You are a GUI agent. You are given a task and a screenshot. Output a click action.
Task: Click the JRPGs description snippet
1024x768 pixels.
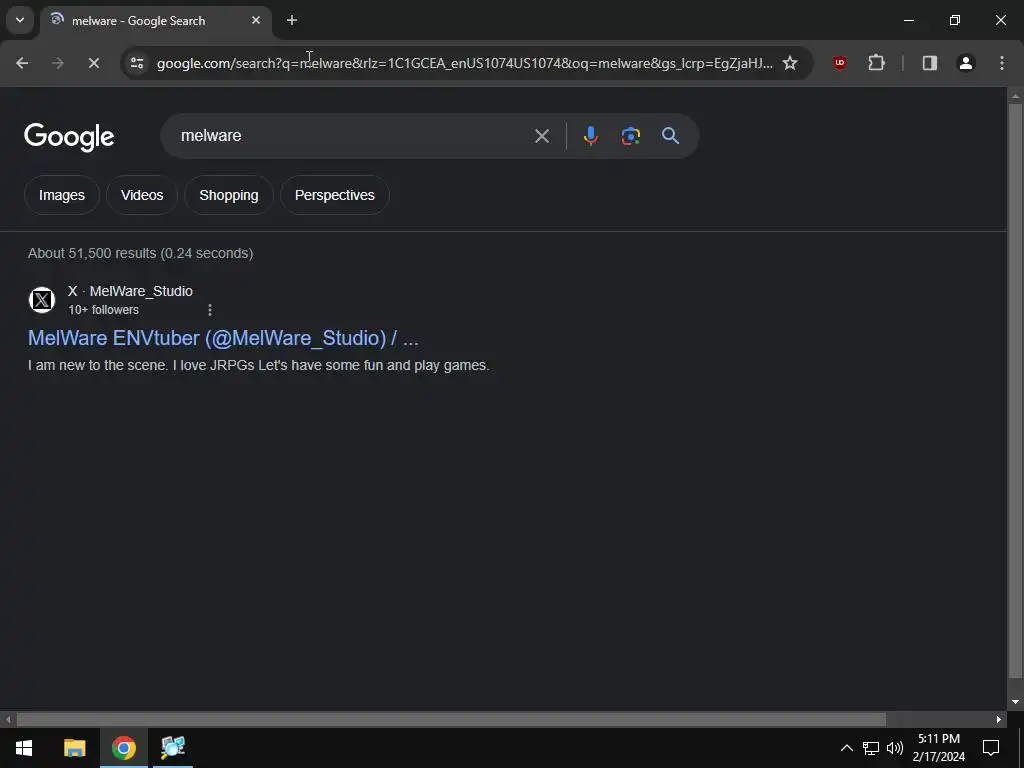[x=259, y=365]
